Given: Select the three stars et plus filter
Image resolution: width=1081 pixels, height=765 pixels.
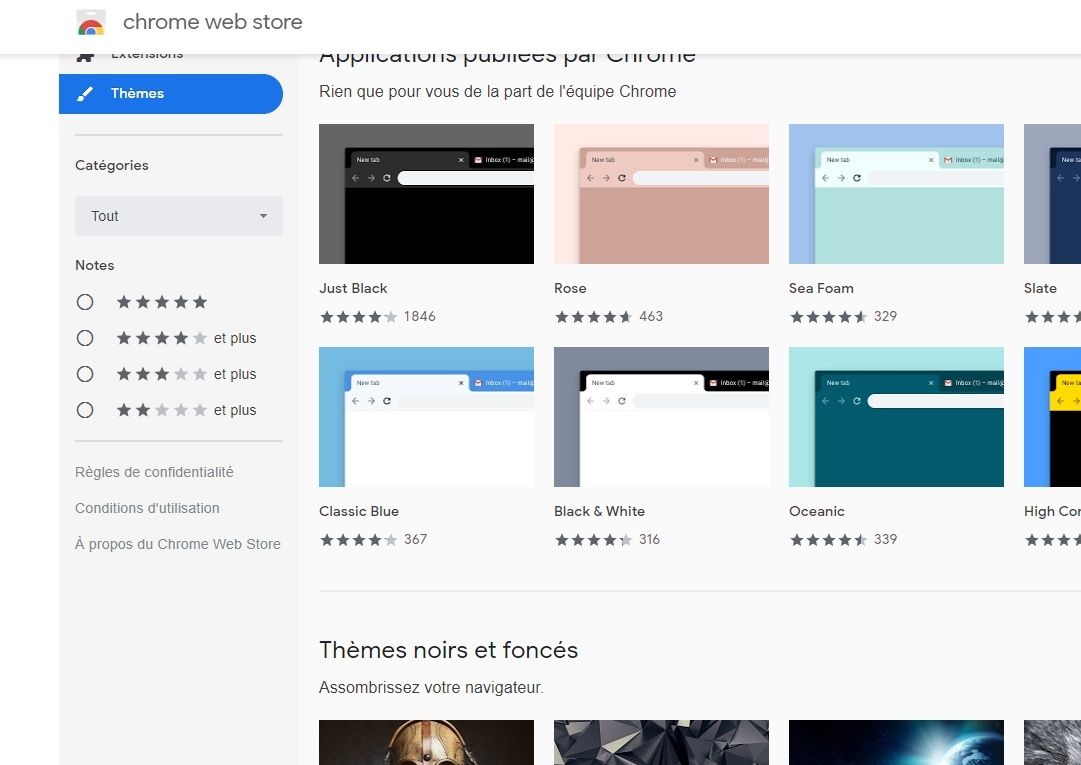Looking at the screenshot, I should tap(85, 374).
